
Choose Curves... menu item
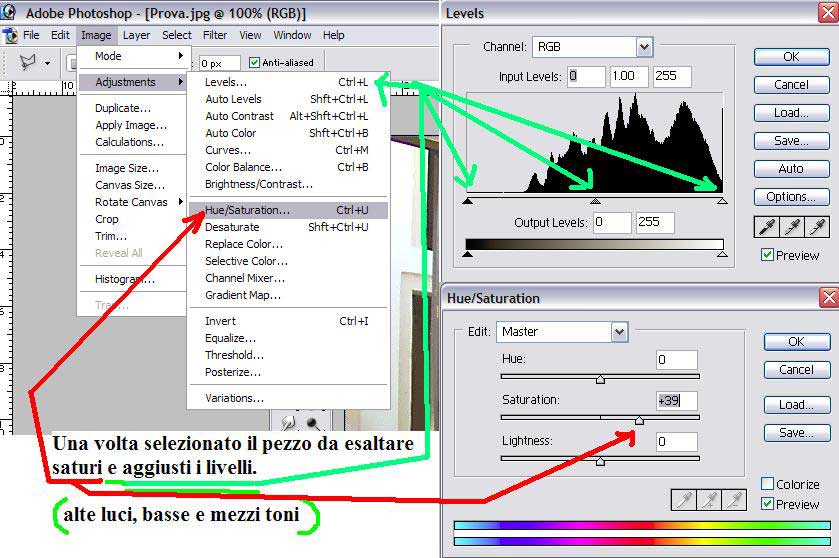pos(288,150)
